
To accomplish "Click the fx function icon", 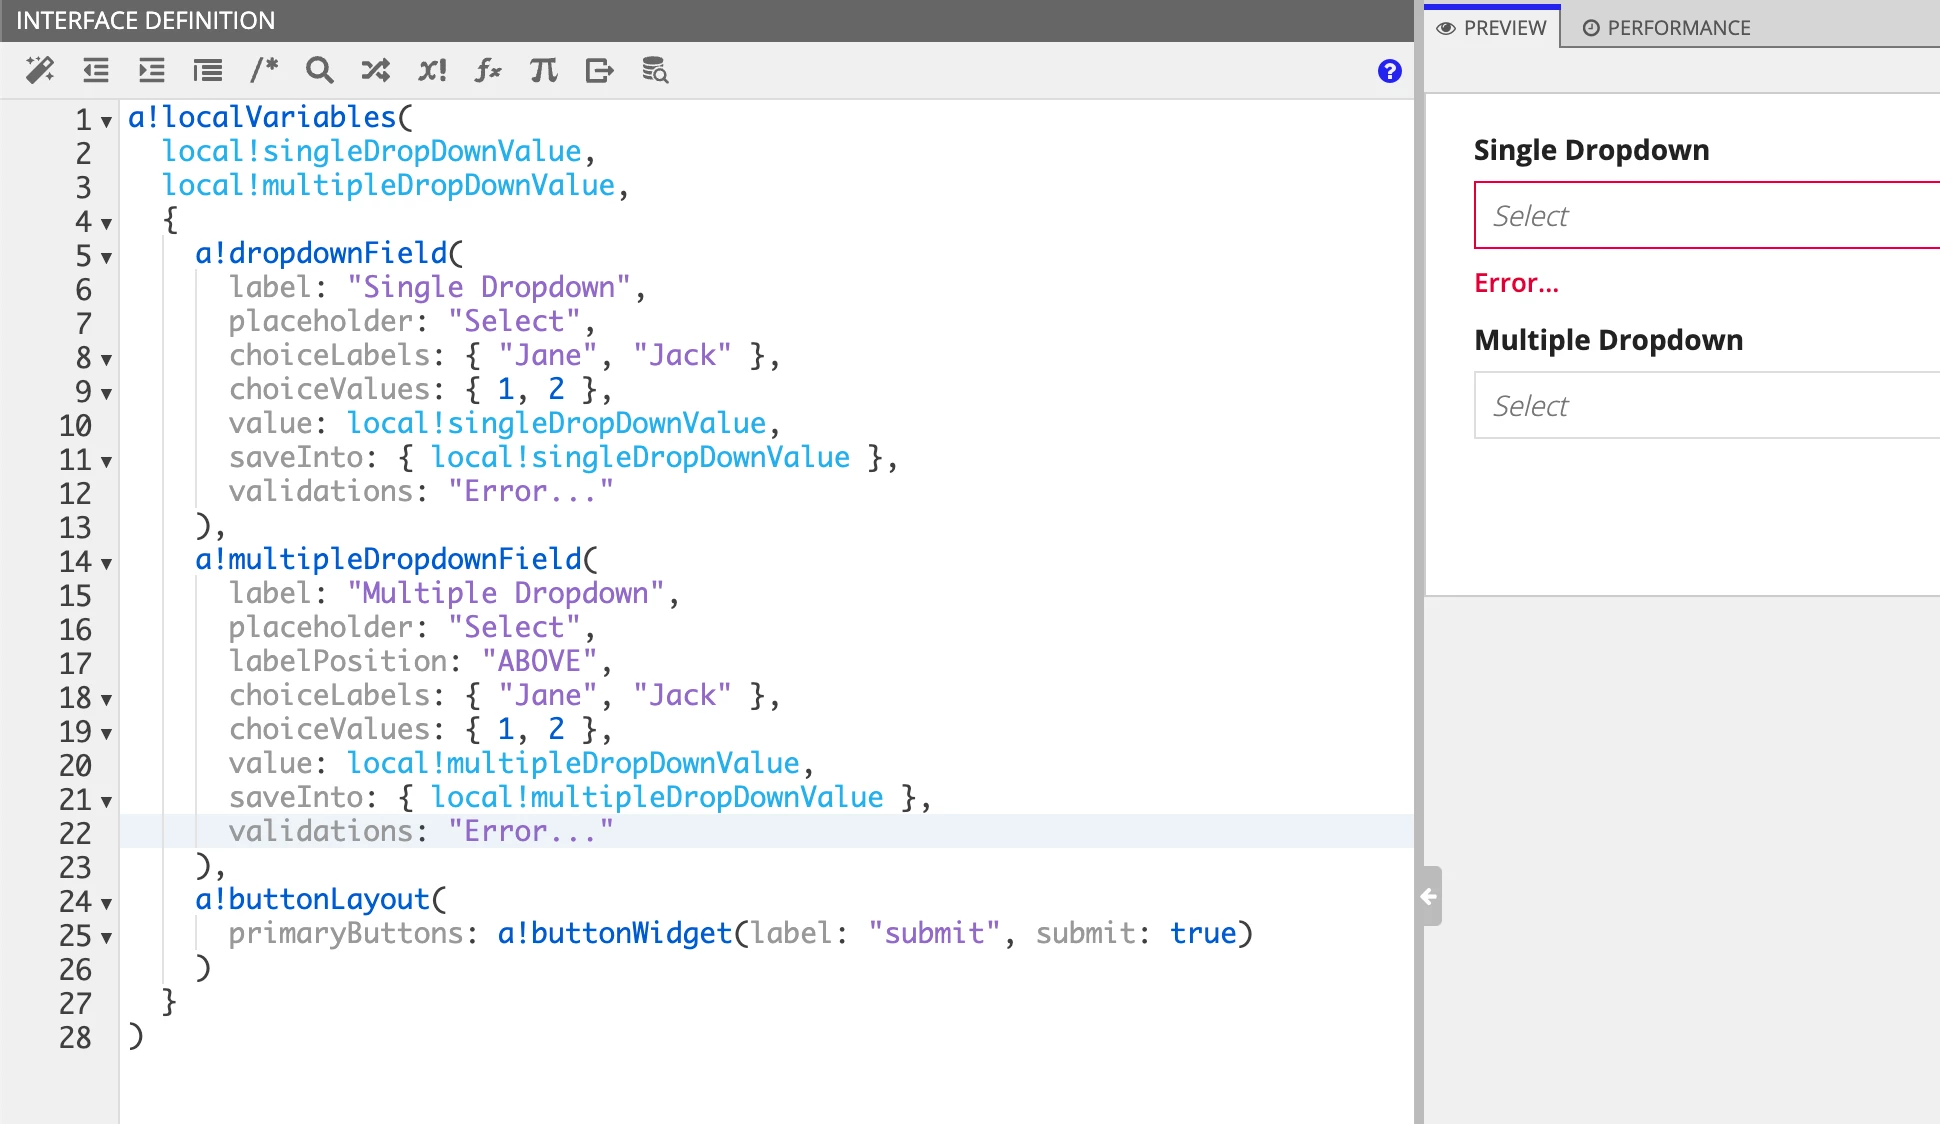I will coord(488,70).
